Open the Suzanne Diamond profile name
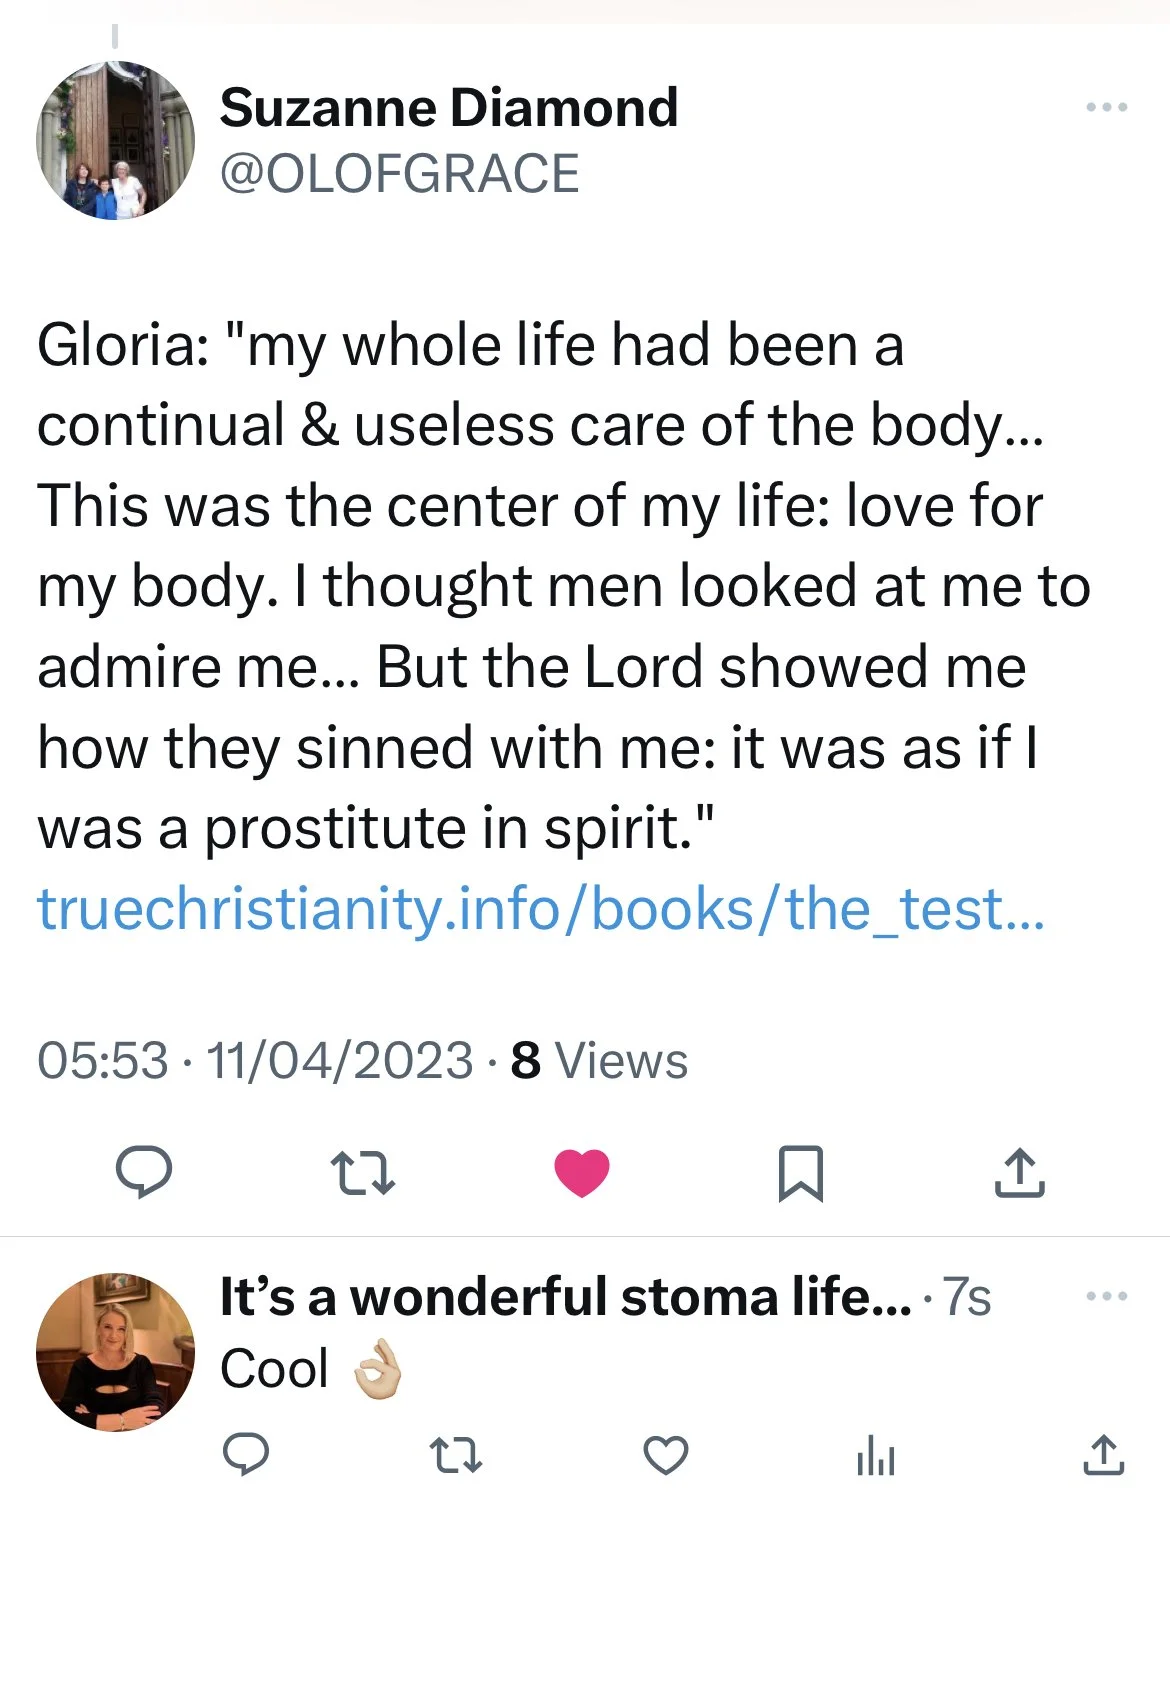This screenshot has height=1694, width=1170. (x=449, y=108)
